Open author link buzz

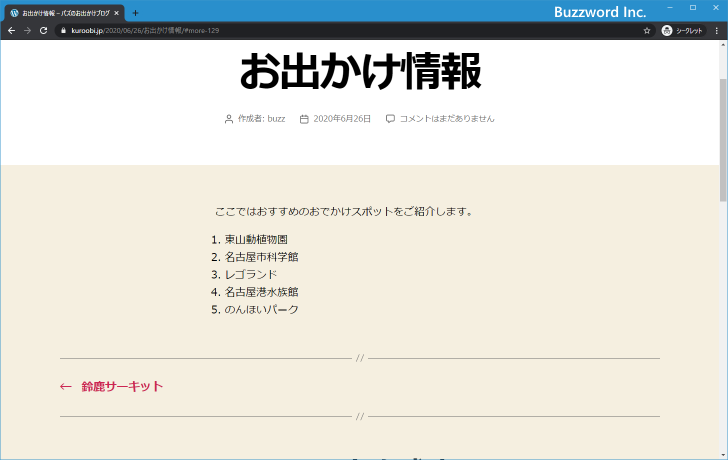[276, 119]
